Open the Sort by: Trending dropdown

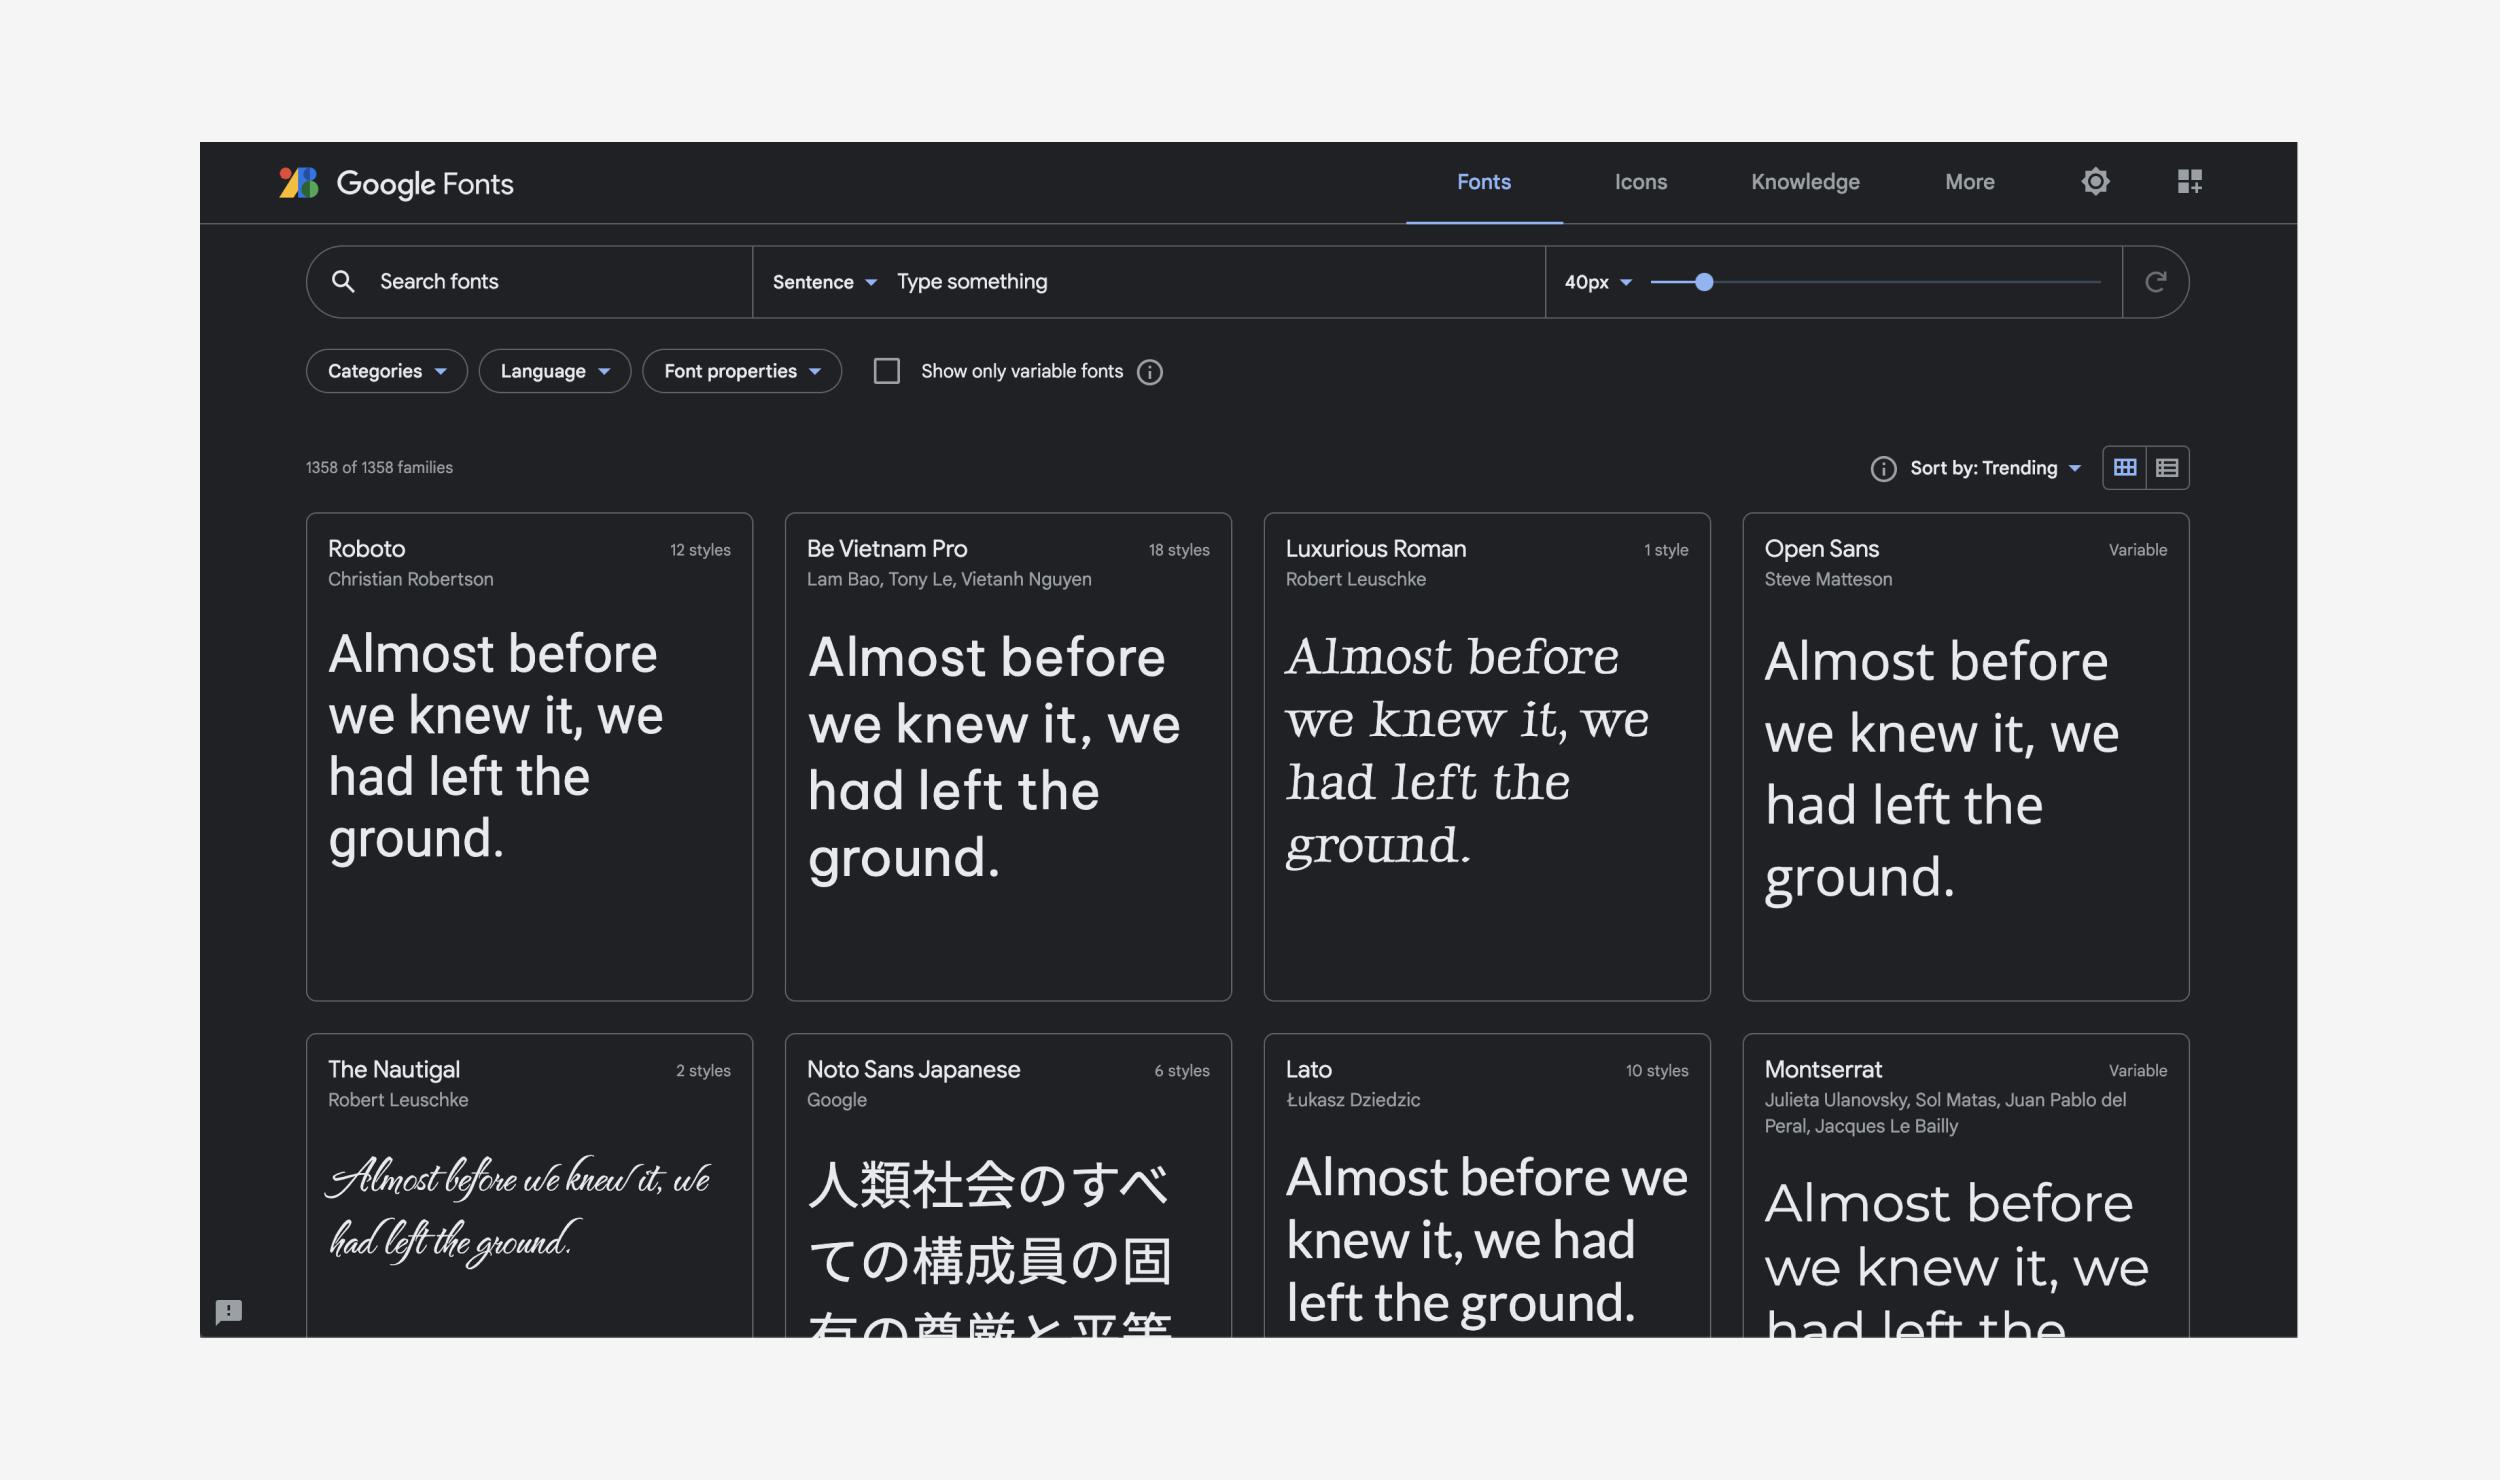(x=1996, y=468)
